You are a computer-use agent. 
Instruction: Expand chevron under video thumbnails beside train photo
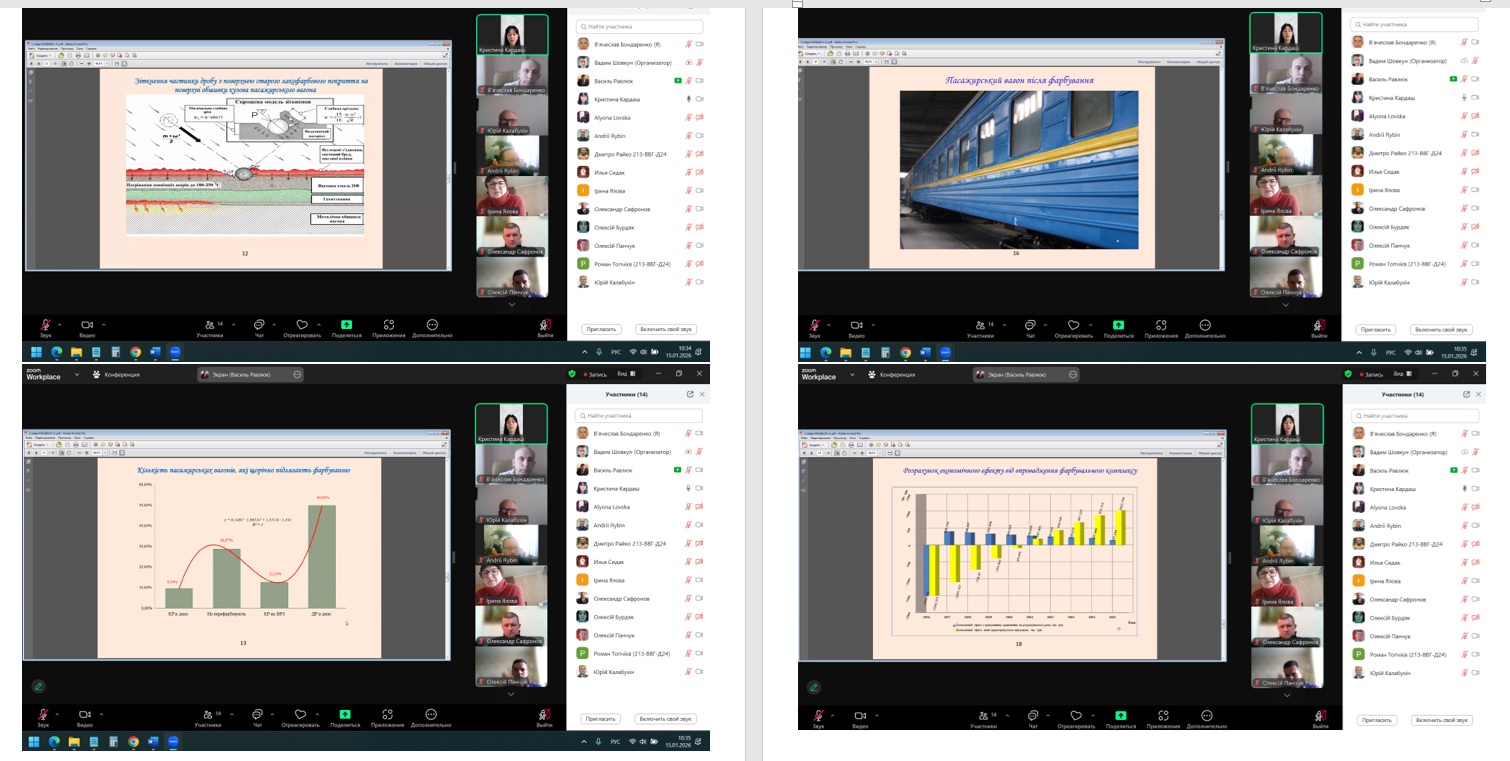1286,304
